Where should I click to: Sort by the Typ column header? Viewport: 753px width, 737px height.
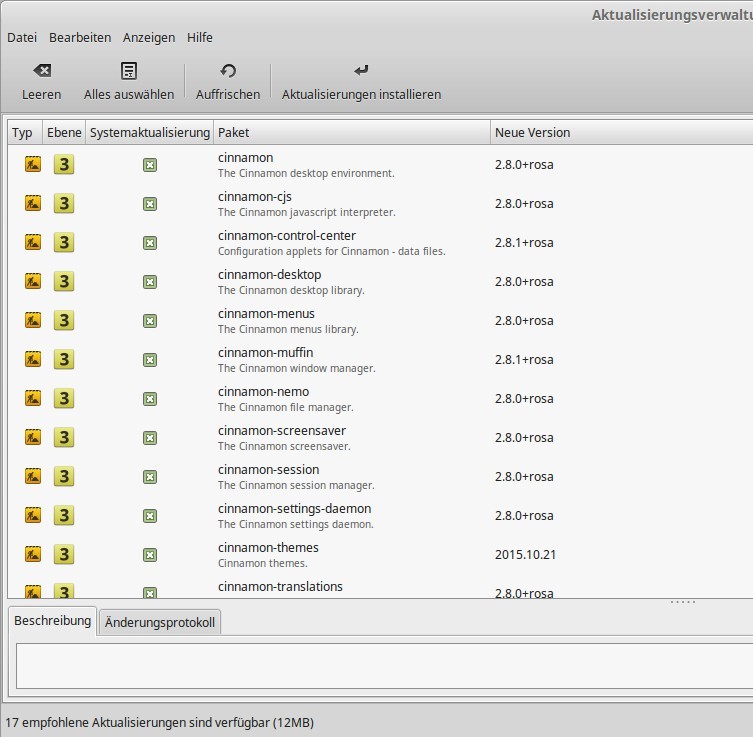25,133
